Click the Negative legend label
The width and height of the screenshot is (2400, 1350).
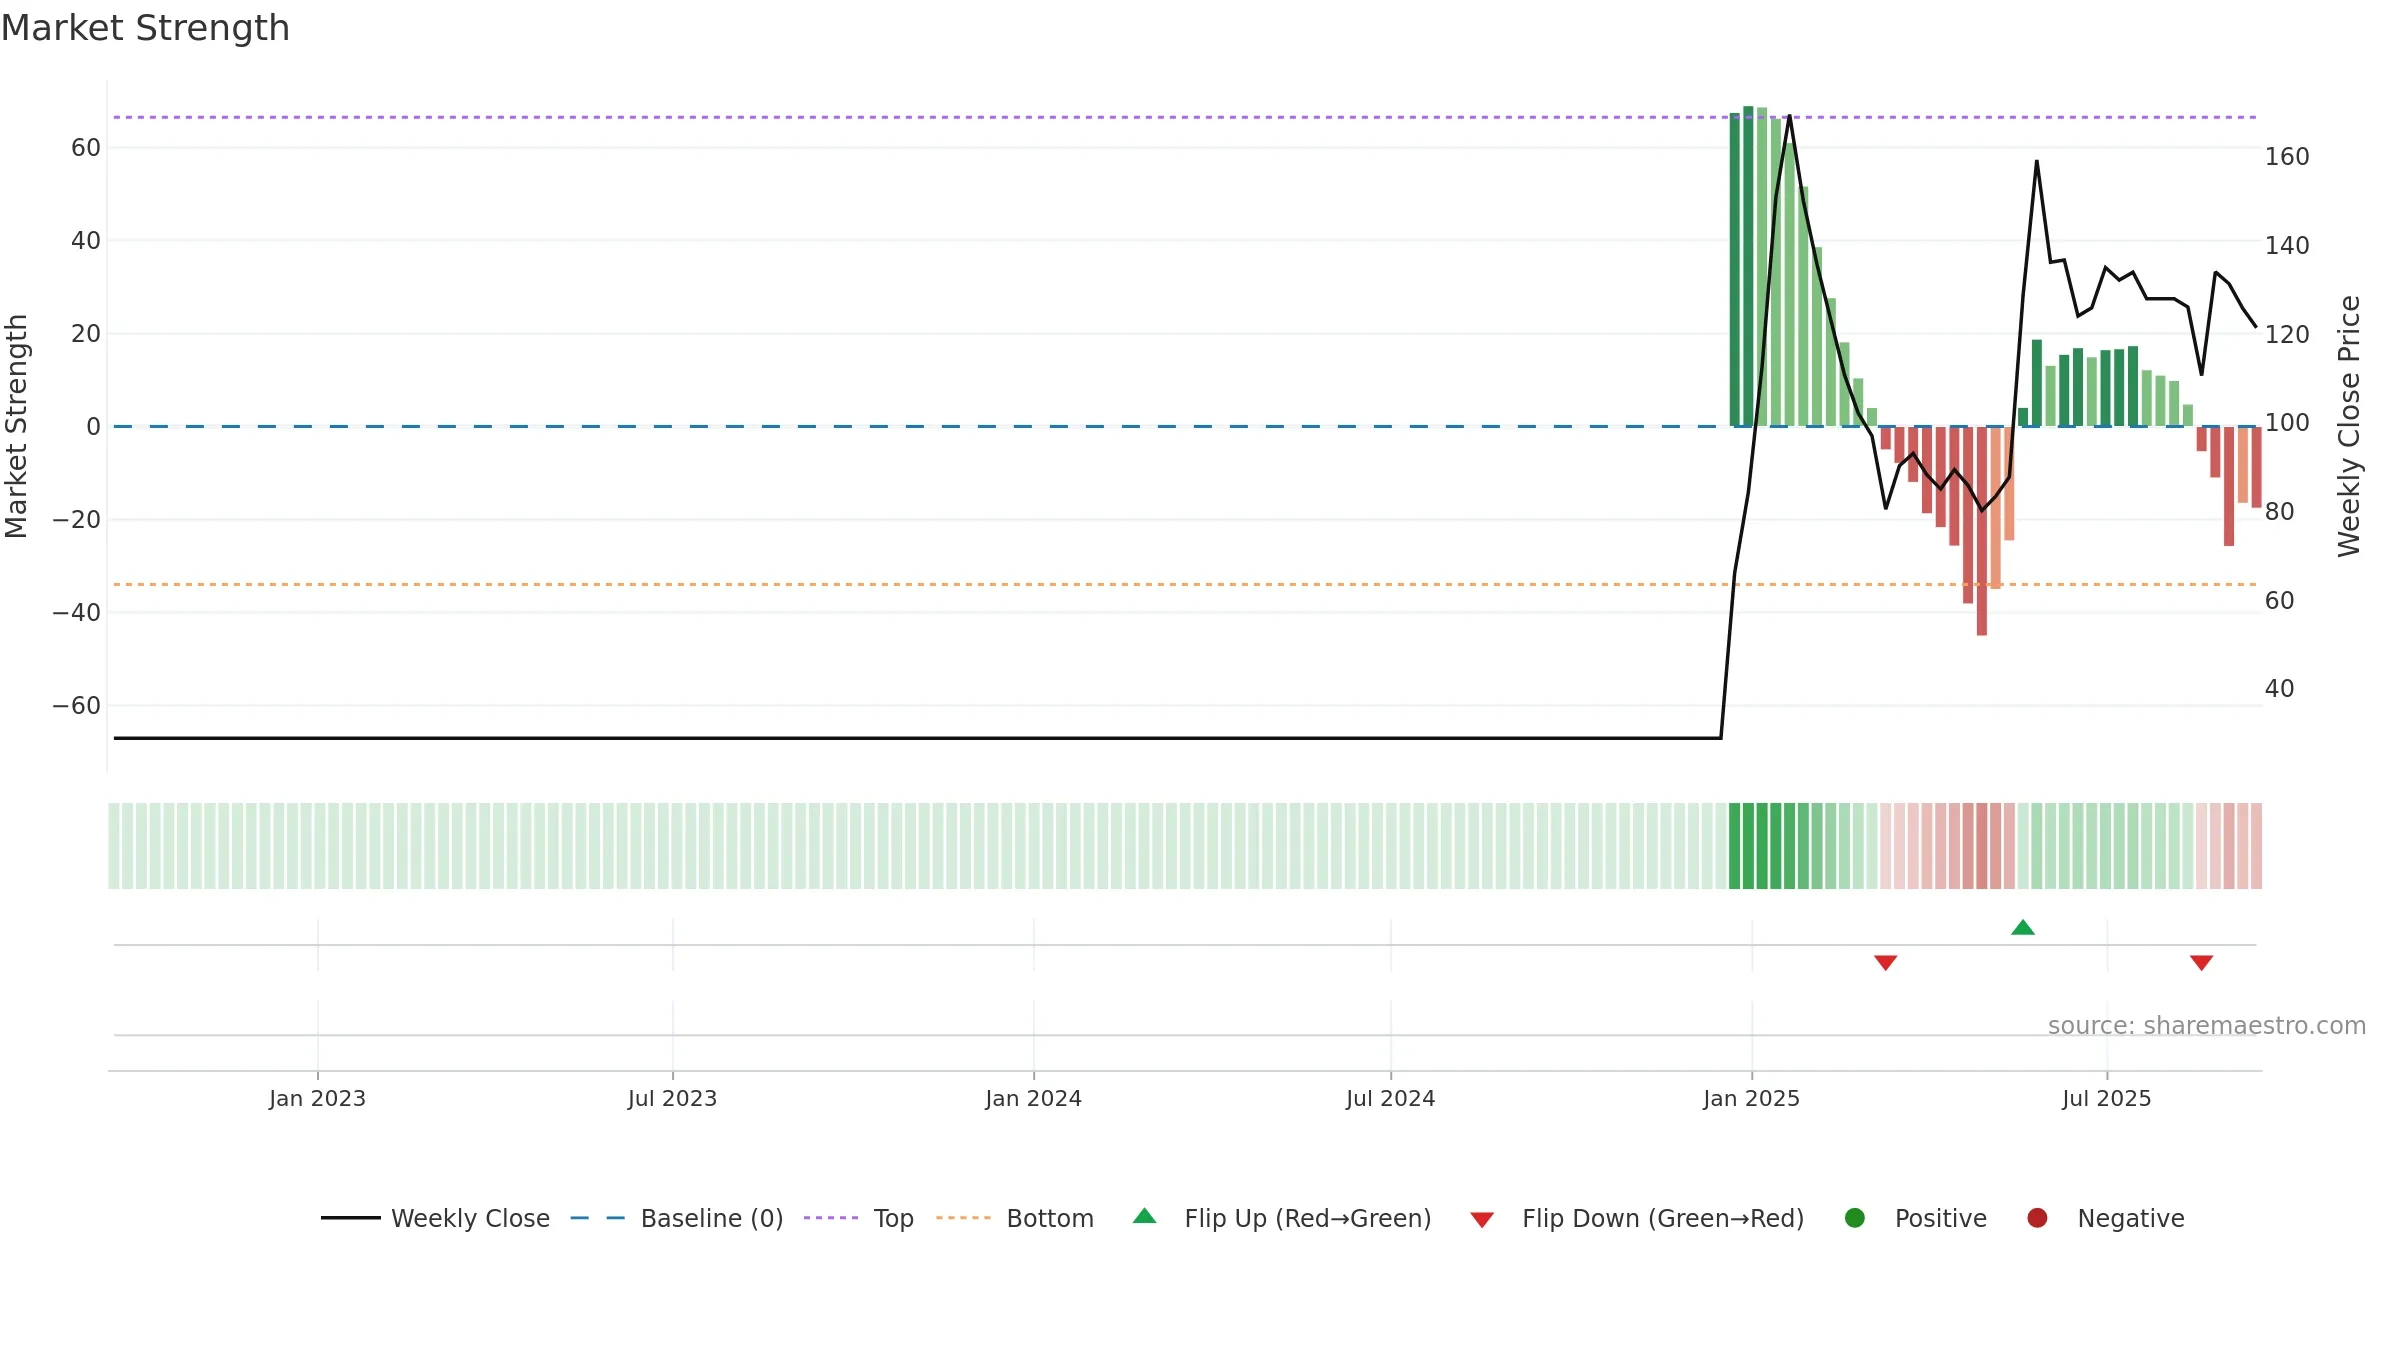point(2131,1218)
